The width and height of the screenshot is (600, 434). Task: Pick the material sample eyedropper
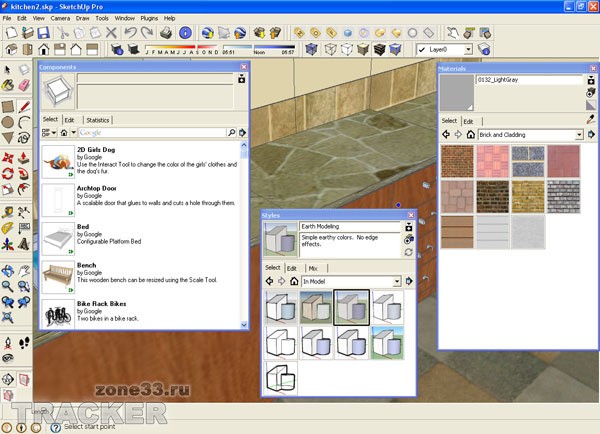click(x=591, y=119)
